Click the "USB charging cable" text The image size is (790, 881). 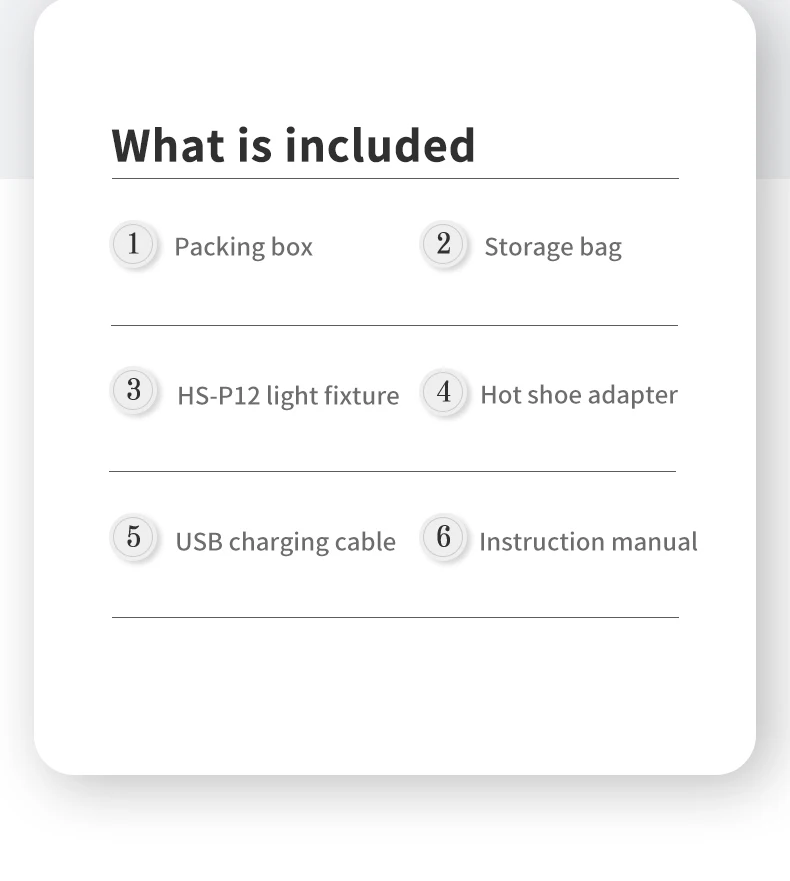pos(285,542)
